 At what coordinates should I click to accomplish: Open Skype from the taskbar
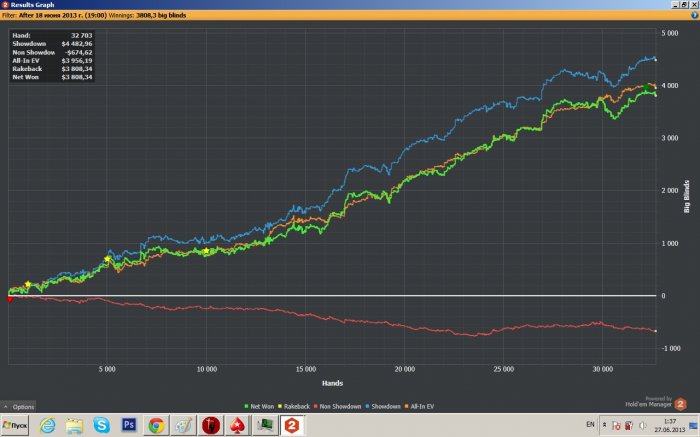point(101,425)
